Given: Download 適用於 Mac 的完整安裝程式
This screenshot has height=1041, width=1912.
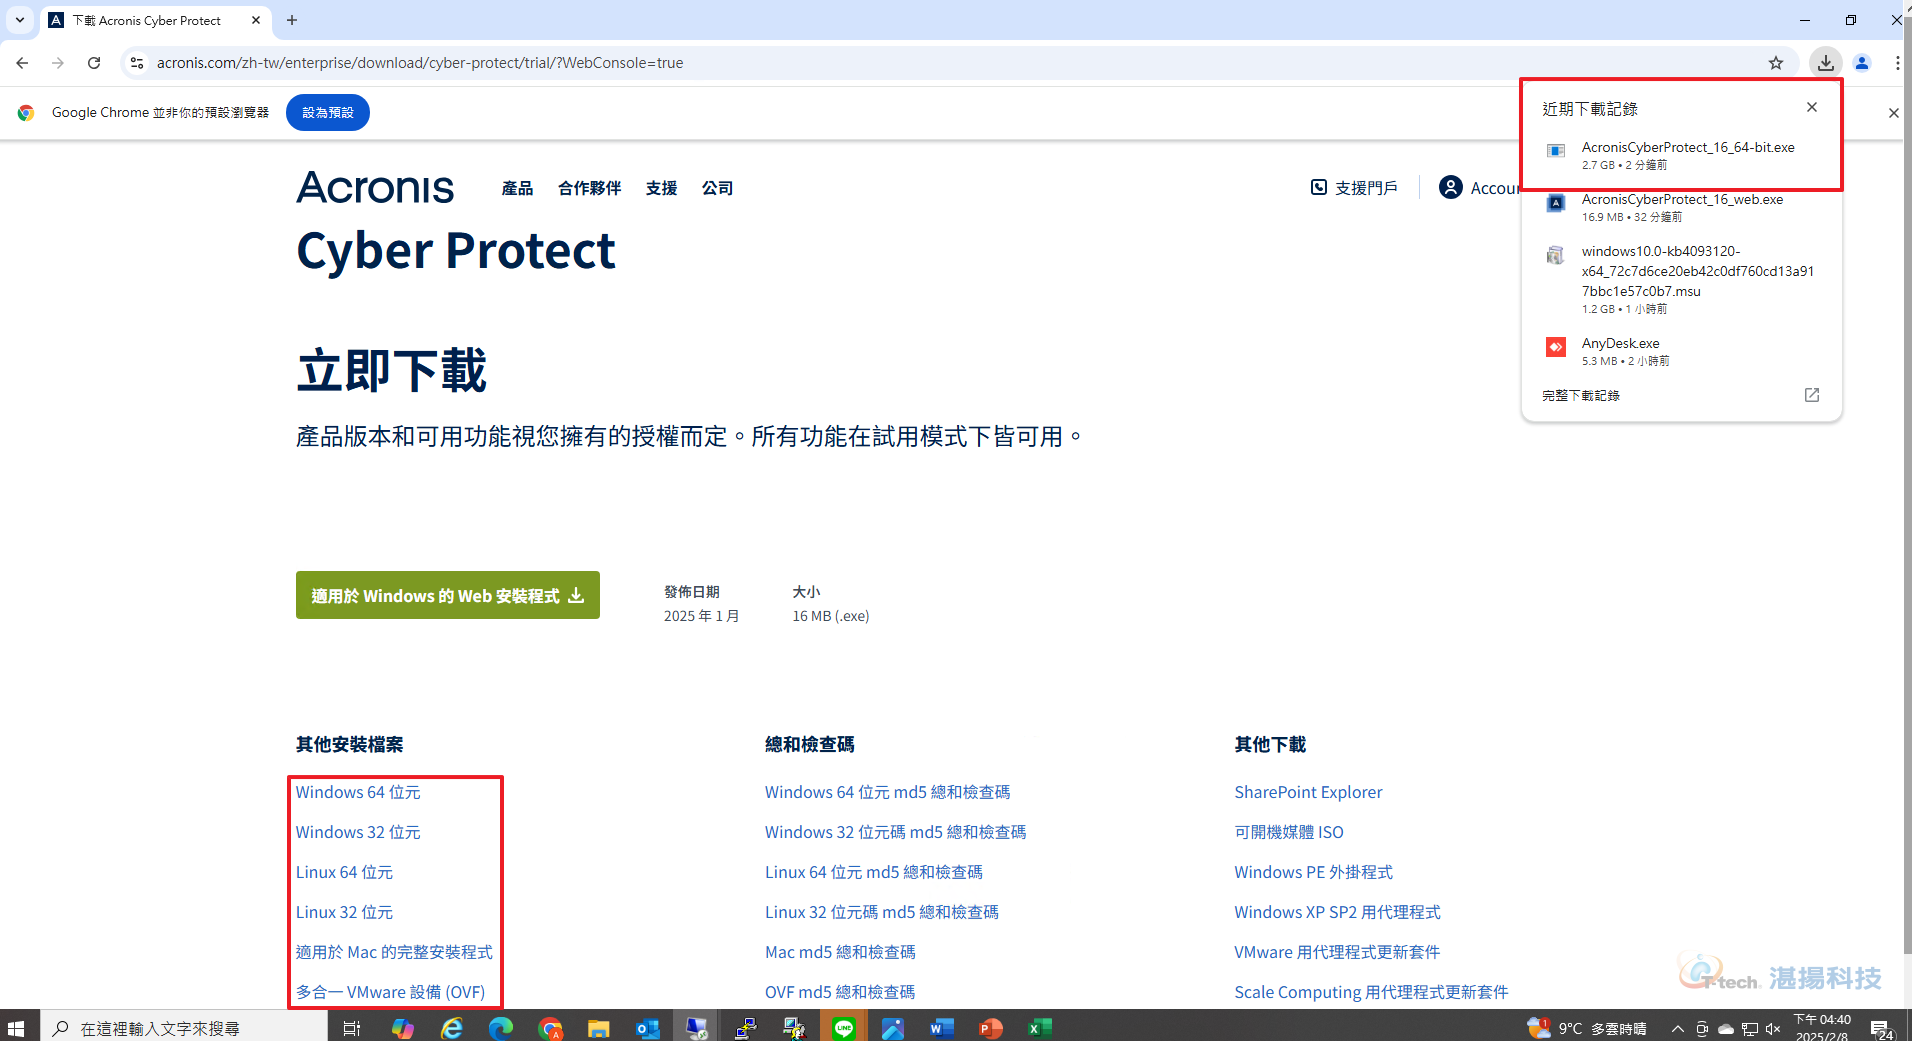Looking at the screenshot, I should tap(394, 952).
